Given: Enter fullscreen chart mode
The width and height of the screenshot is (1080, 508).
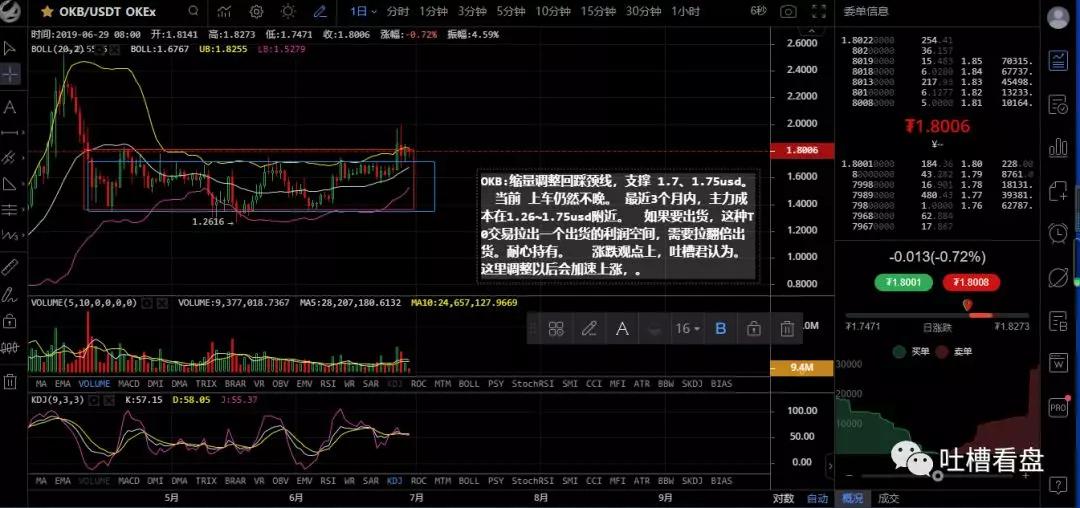Looking at the screenshot, I should click(818, 11).
